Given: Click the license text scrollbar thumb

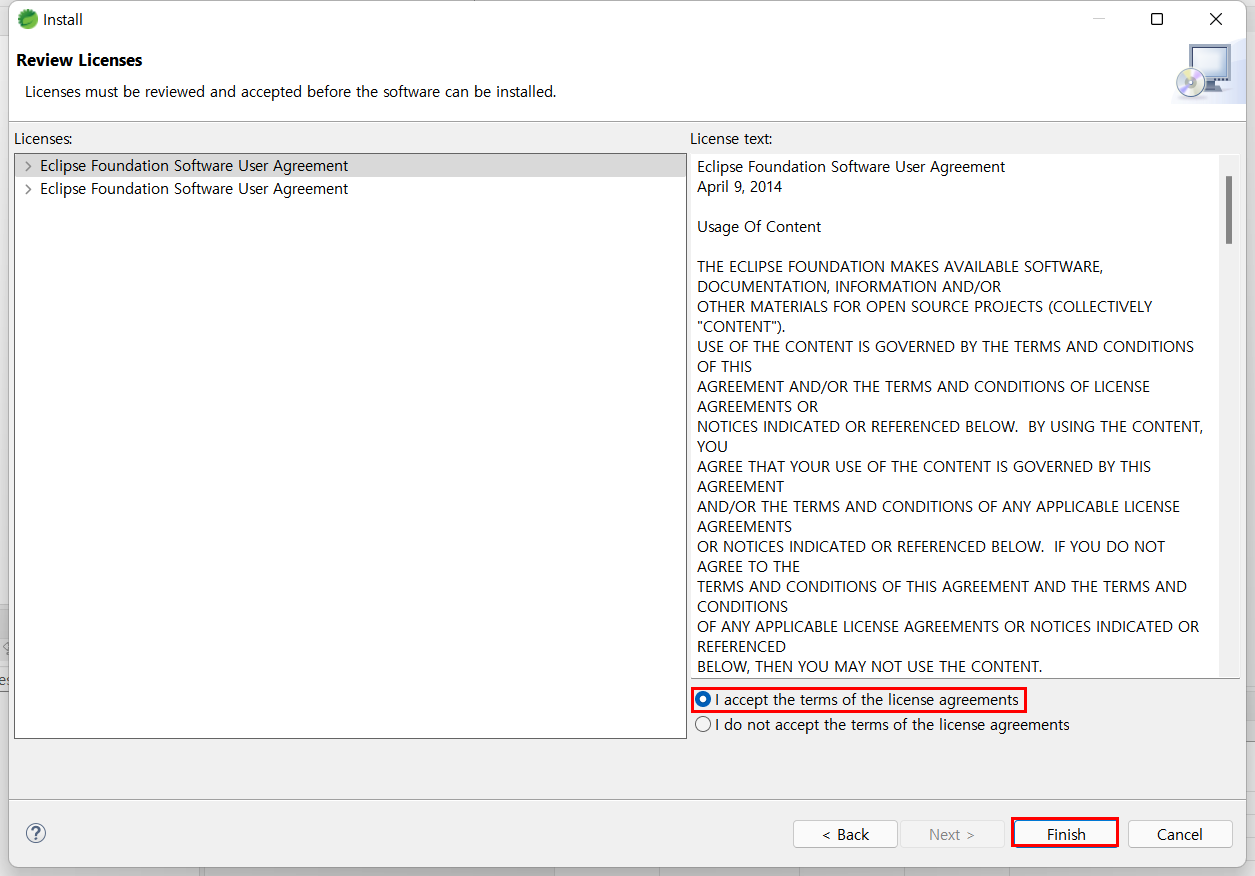Looking at the screenshot, I should tap(1229, 210).
